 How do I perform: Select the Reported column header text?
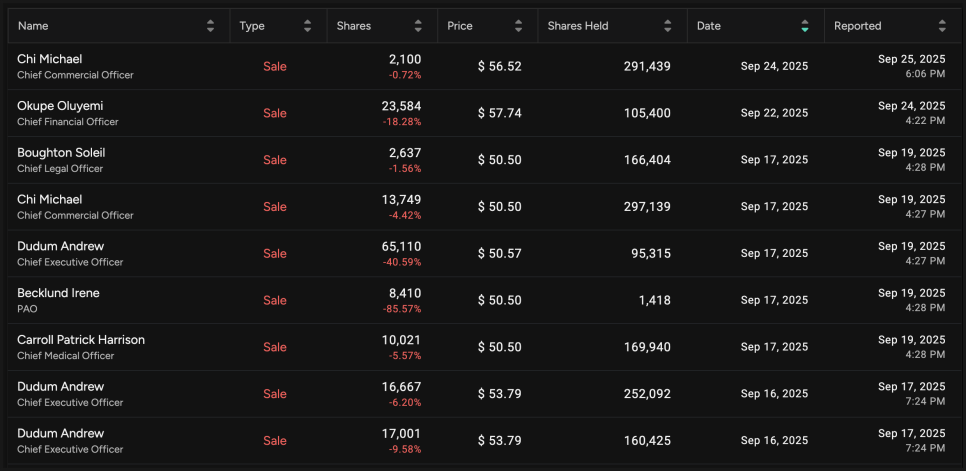coord(858,26)
